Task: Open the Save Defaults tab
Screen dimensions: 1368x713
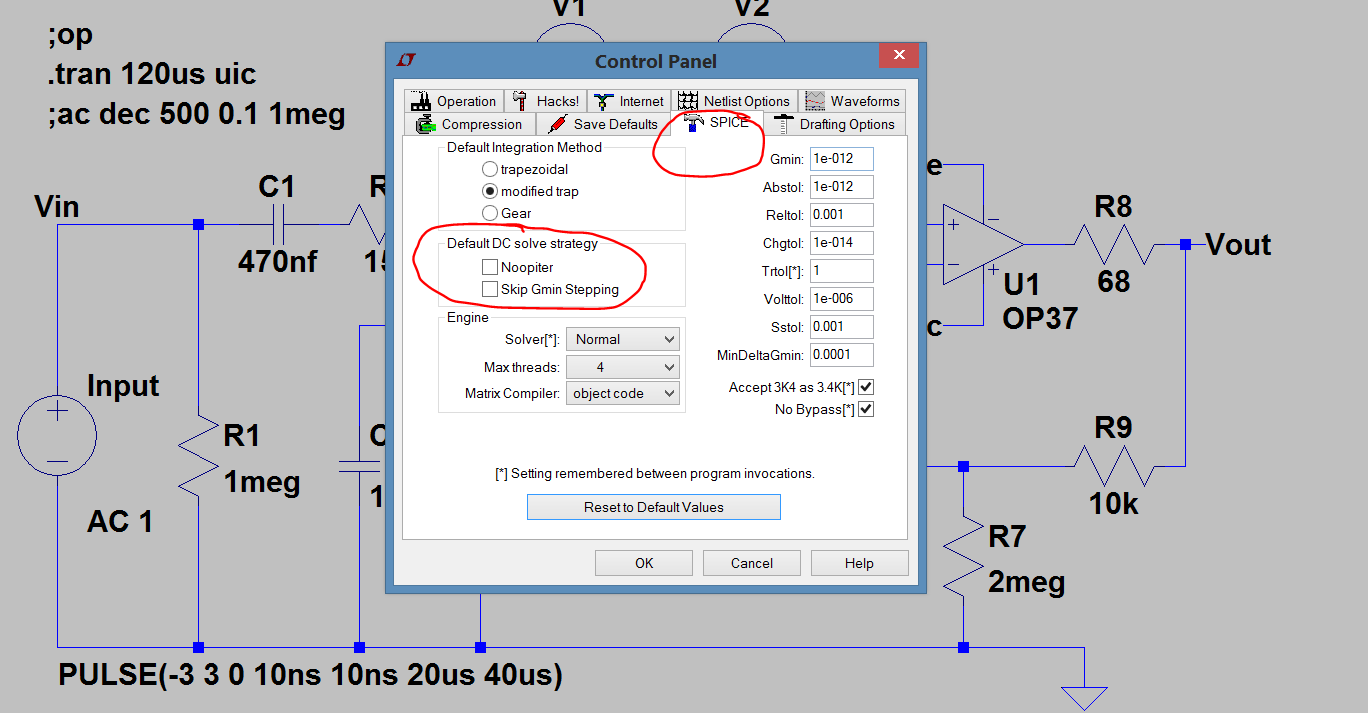Action: [x=603, y=125]
